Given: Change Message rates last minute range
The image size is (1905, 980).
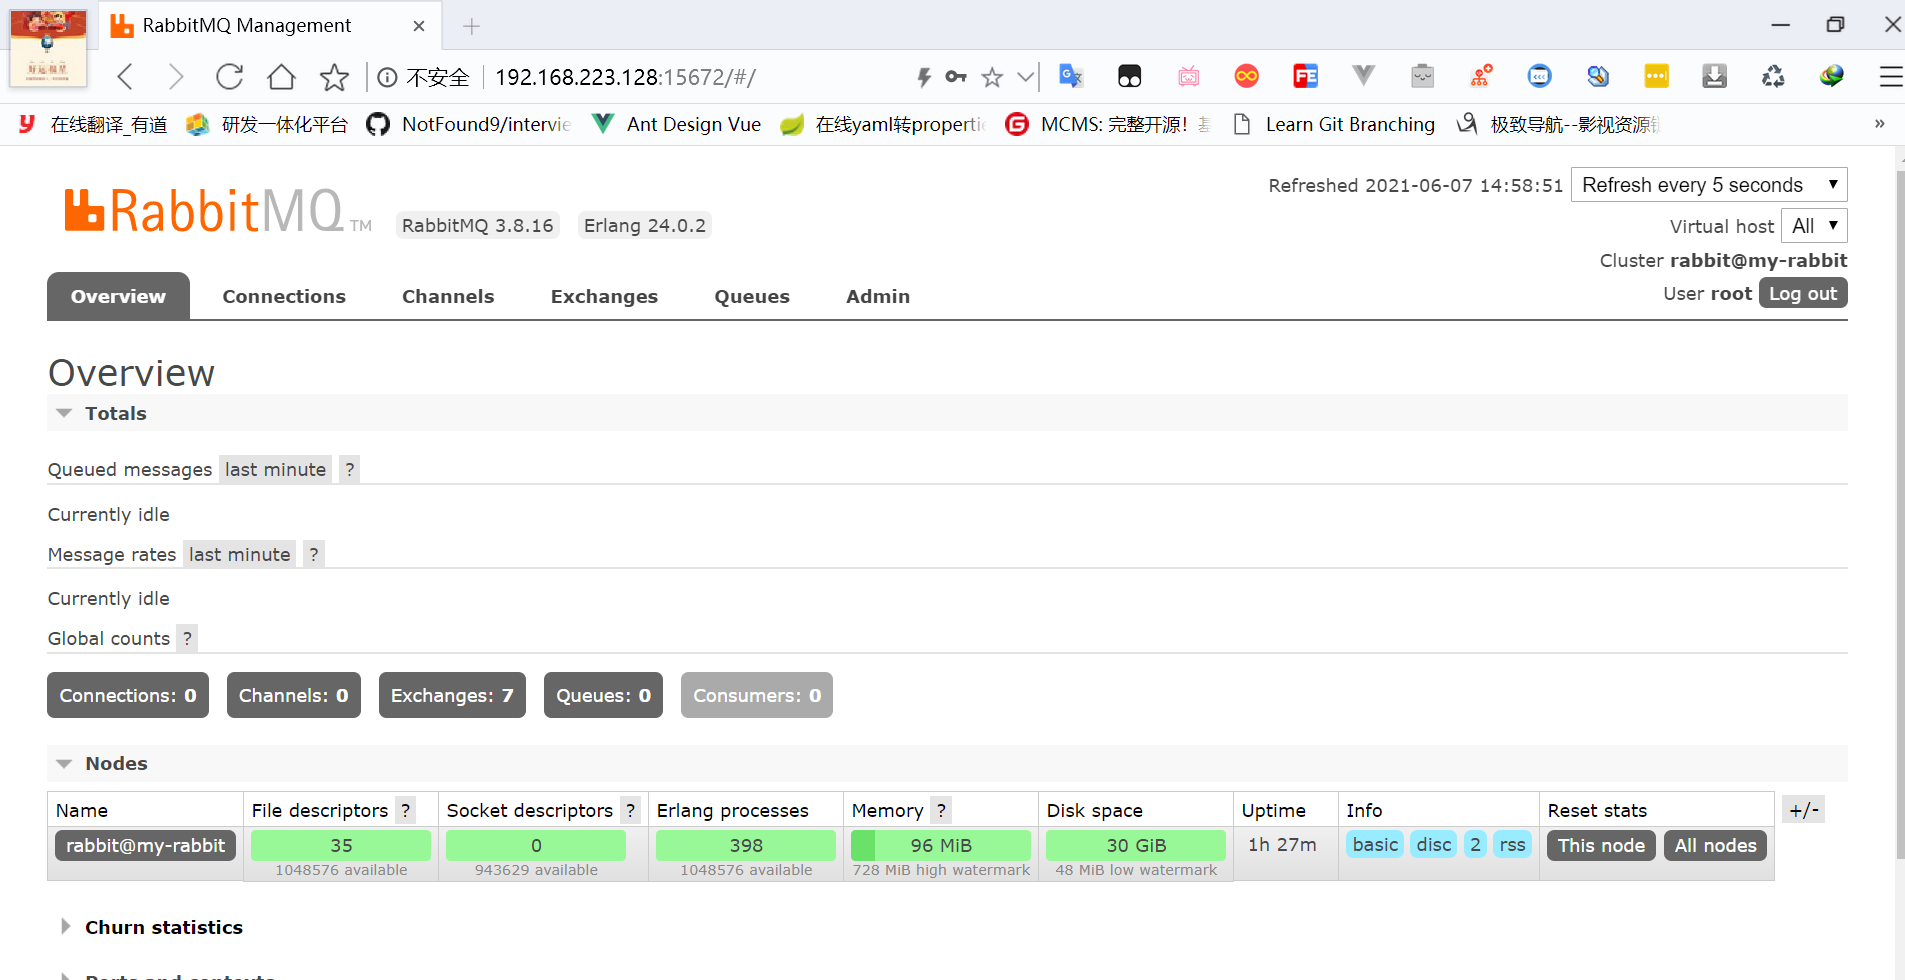Looking at the screenshot, I should tap(239, 554).
